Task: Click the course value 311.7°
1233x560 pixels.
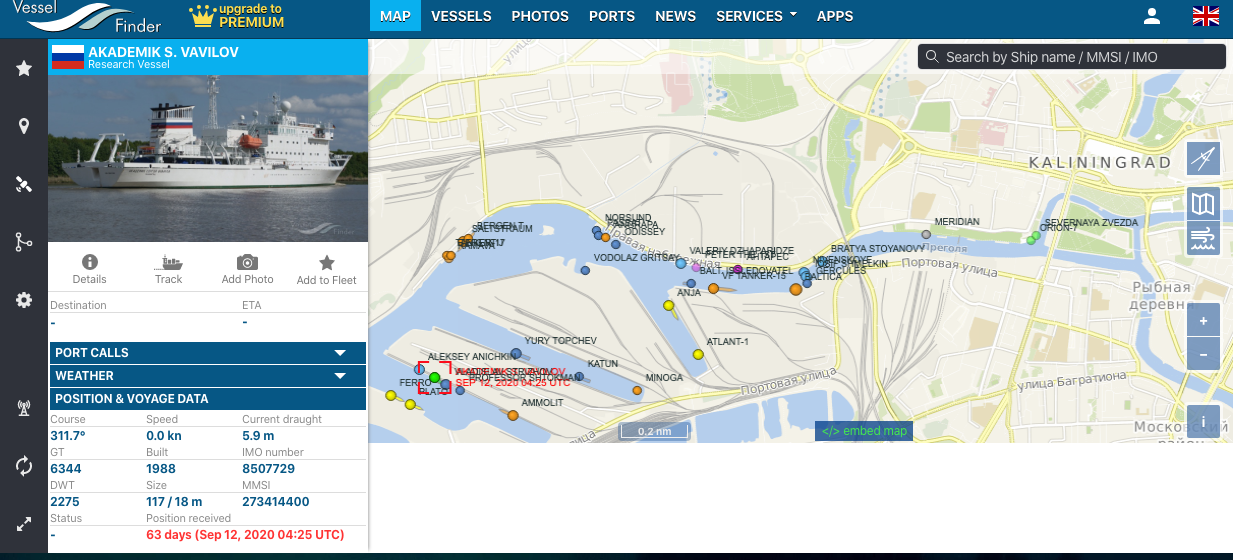Action: click(68, 435)
